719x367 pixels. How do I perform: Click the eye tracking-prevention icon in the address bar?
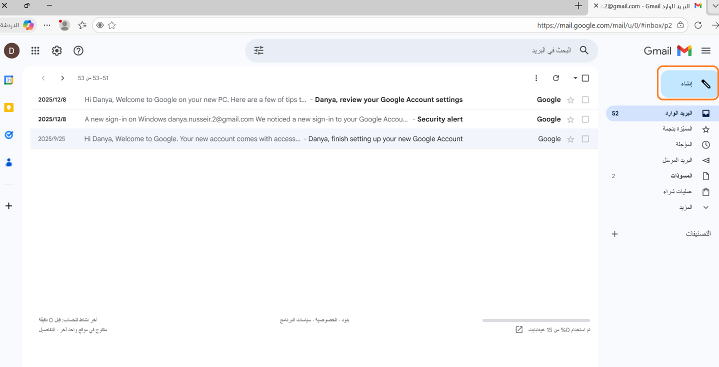click(x=100, y=26)
